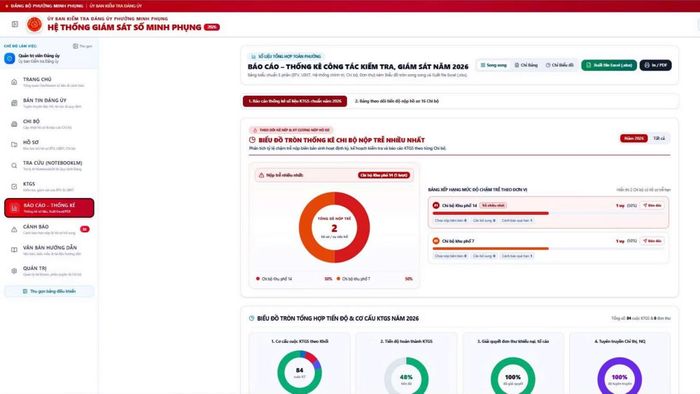Click Ủy Ban Kiểm Tra Đảng Ủy text in red bar
This screenshot has width=700, height=394.
116,6
